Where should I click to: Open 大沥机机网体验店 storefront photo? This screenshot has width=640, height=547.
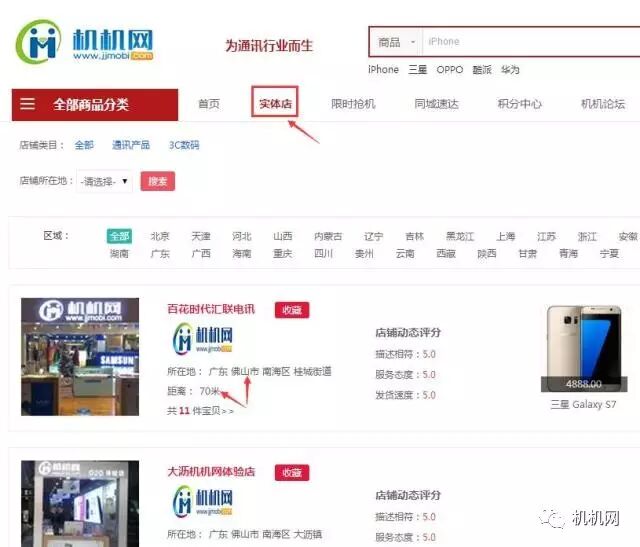coord(80,504)
